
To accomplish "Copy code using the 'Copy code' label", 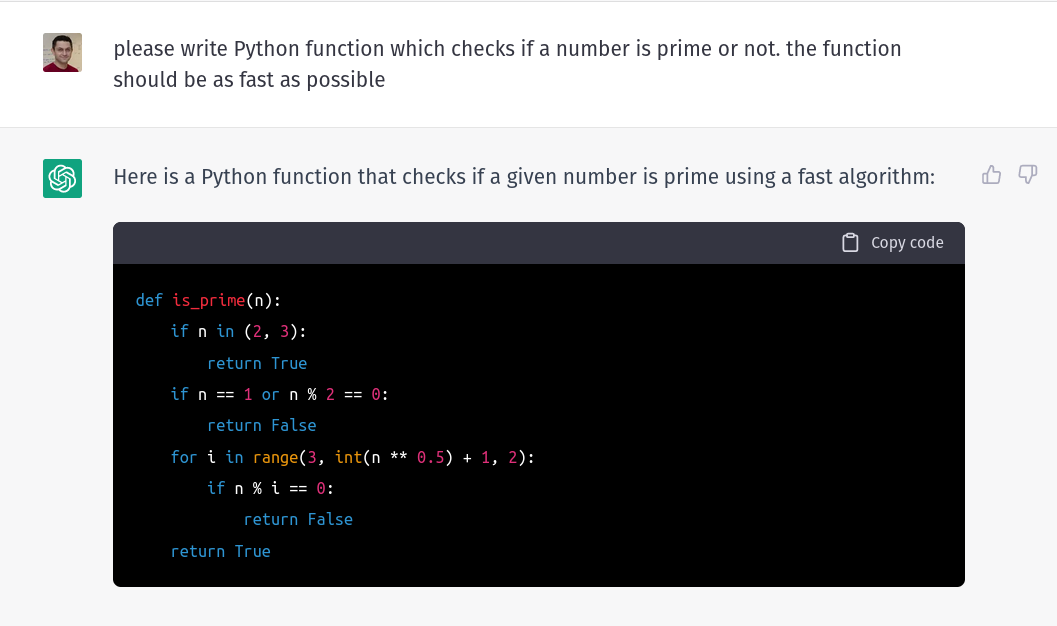I will click(x=907, y=243).
